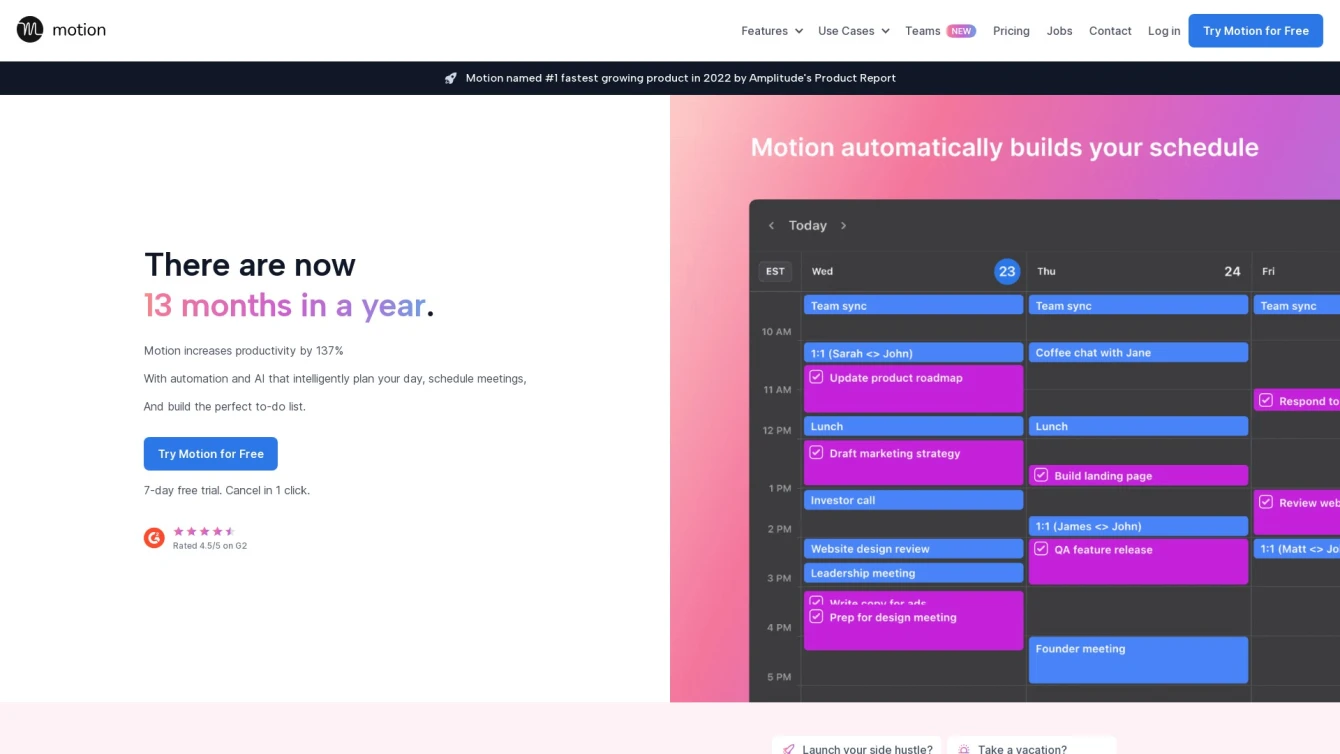Viewport: 1340px width, 754px height.
Task: Click the Motion logo icon
Action: (x=30, y=30)
